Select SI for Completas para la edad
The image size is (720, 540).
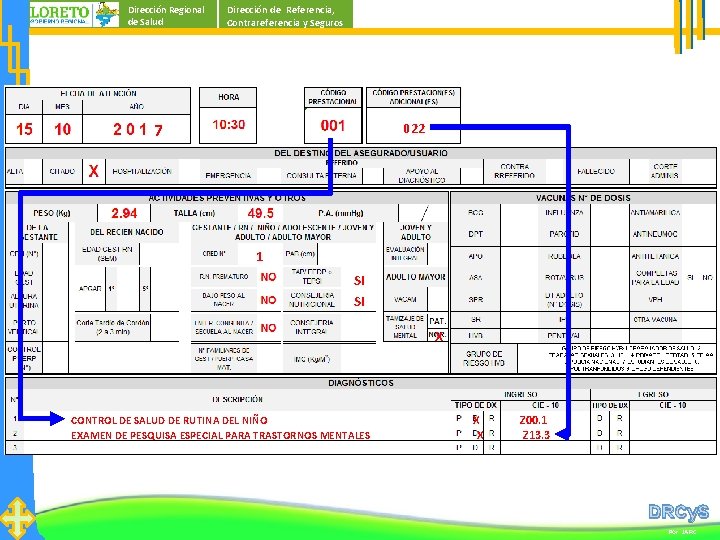click(x=690, y=277)
